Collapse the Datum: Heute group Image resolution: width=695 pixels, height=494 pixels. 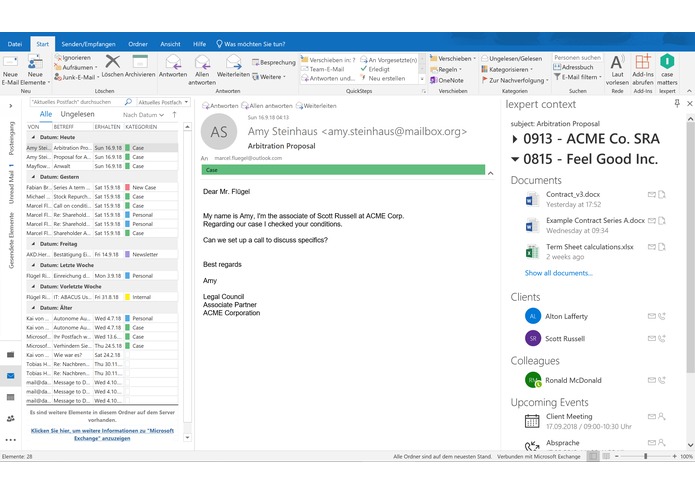pos(33,137)
